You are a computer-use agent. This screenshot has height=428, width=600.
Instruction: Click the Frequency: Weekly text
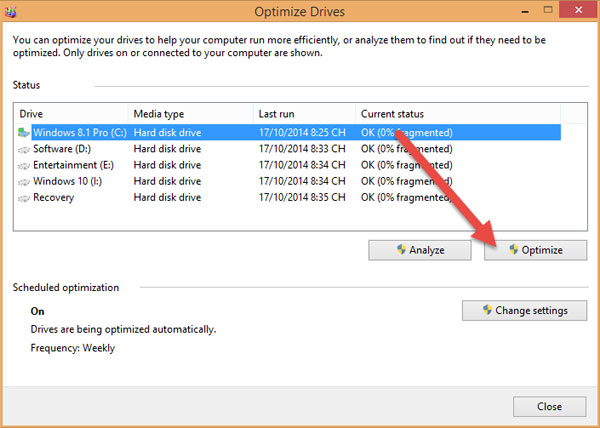(73, 348)
